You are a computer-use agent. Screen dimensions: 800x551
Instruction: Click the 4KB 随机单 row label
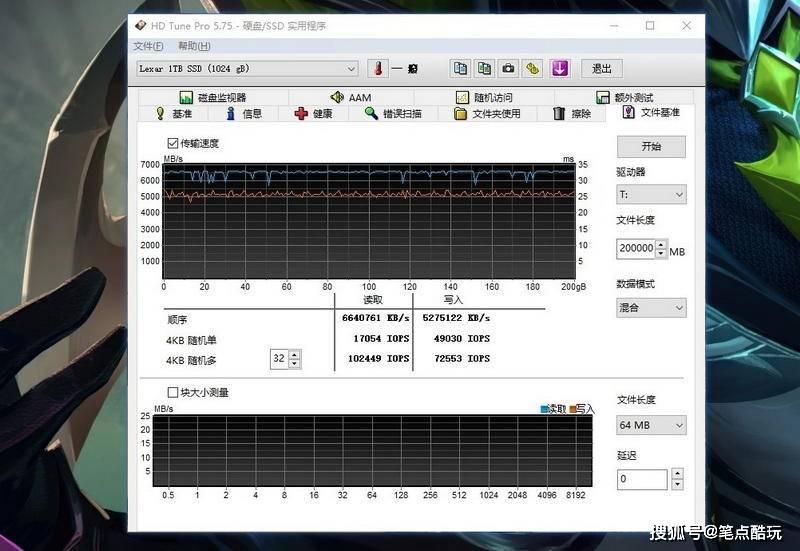(191, 340)
